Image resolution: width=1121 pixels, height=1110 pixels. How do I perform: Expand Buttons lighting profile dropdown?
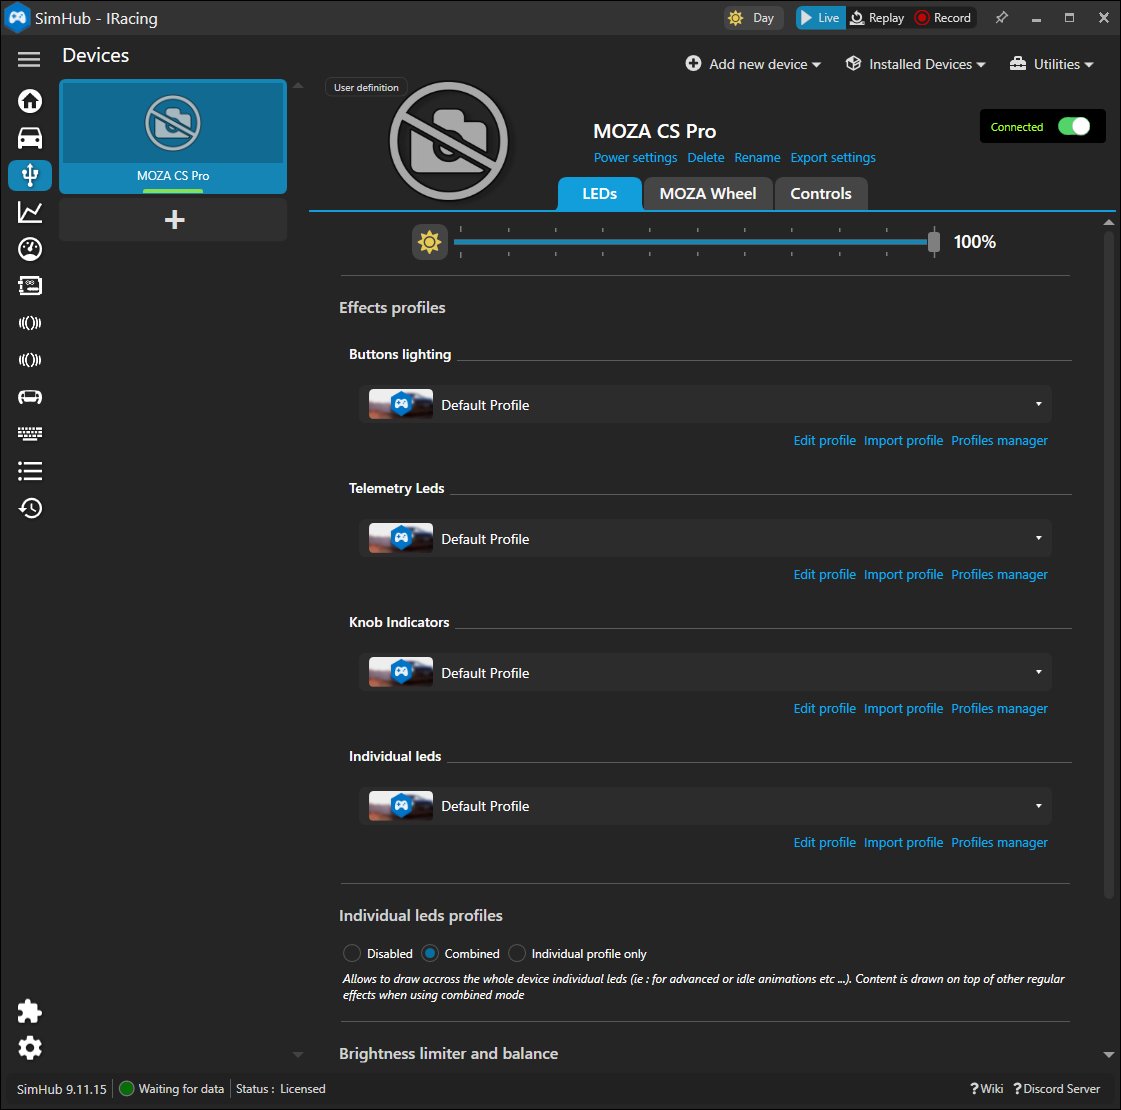click(706, 405)
